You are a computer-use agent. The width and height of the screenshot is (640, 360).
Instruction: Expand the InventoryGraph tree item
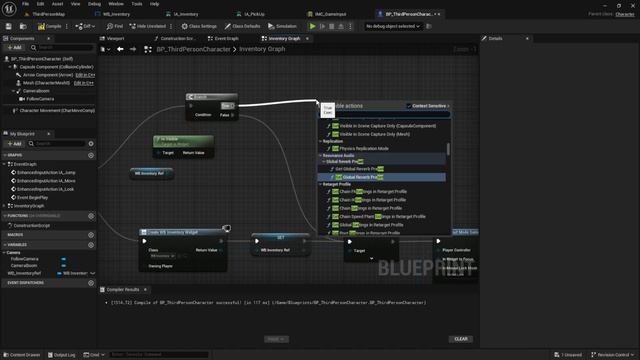[x=4, y=206]
